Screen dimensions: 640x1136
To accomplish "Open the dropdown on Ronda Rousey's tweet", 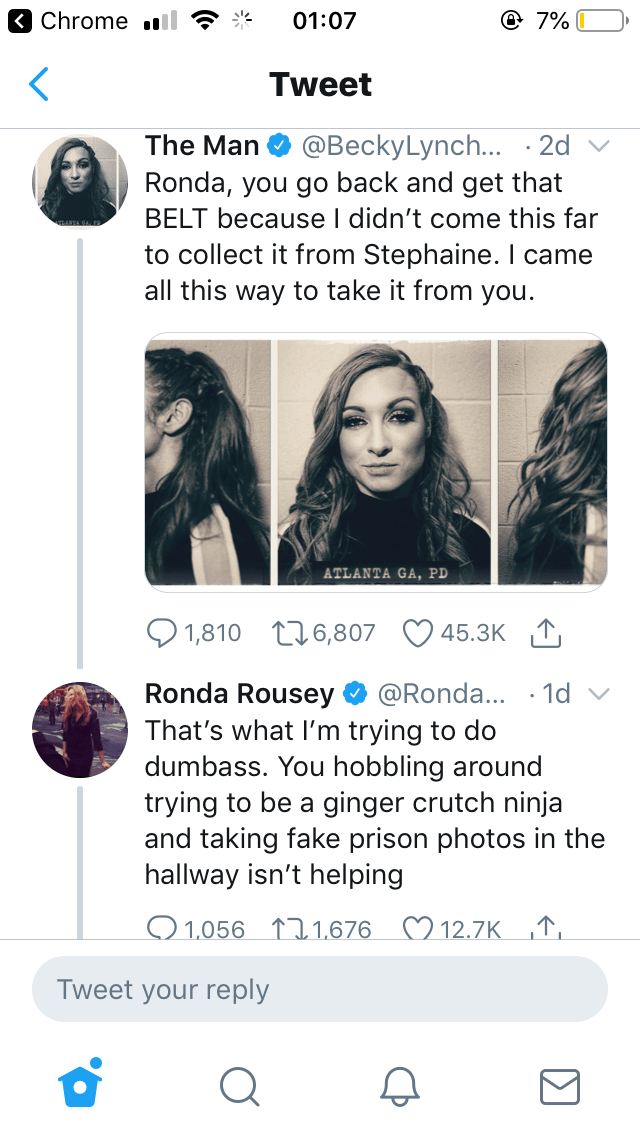I will click(x=598, y=693).
